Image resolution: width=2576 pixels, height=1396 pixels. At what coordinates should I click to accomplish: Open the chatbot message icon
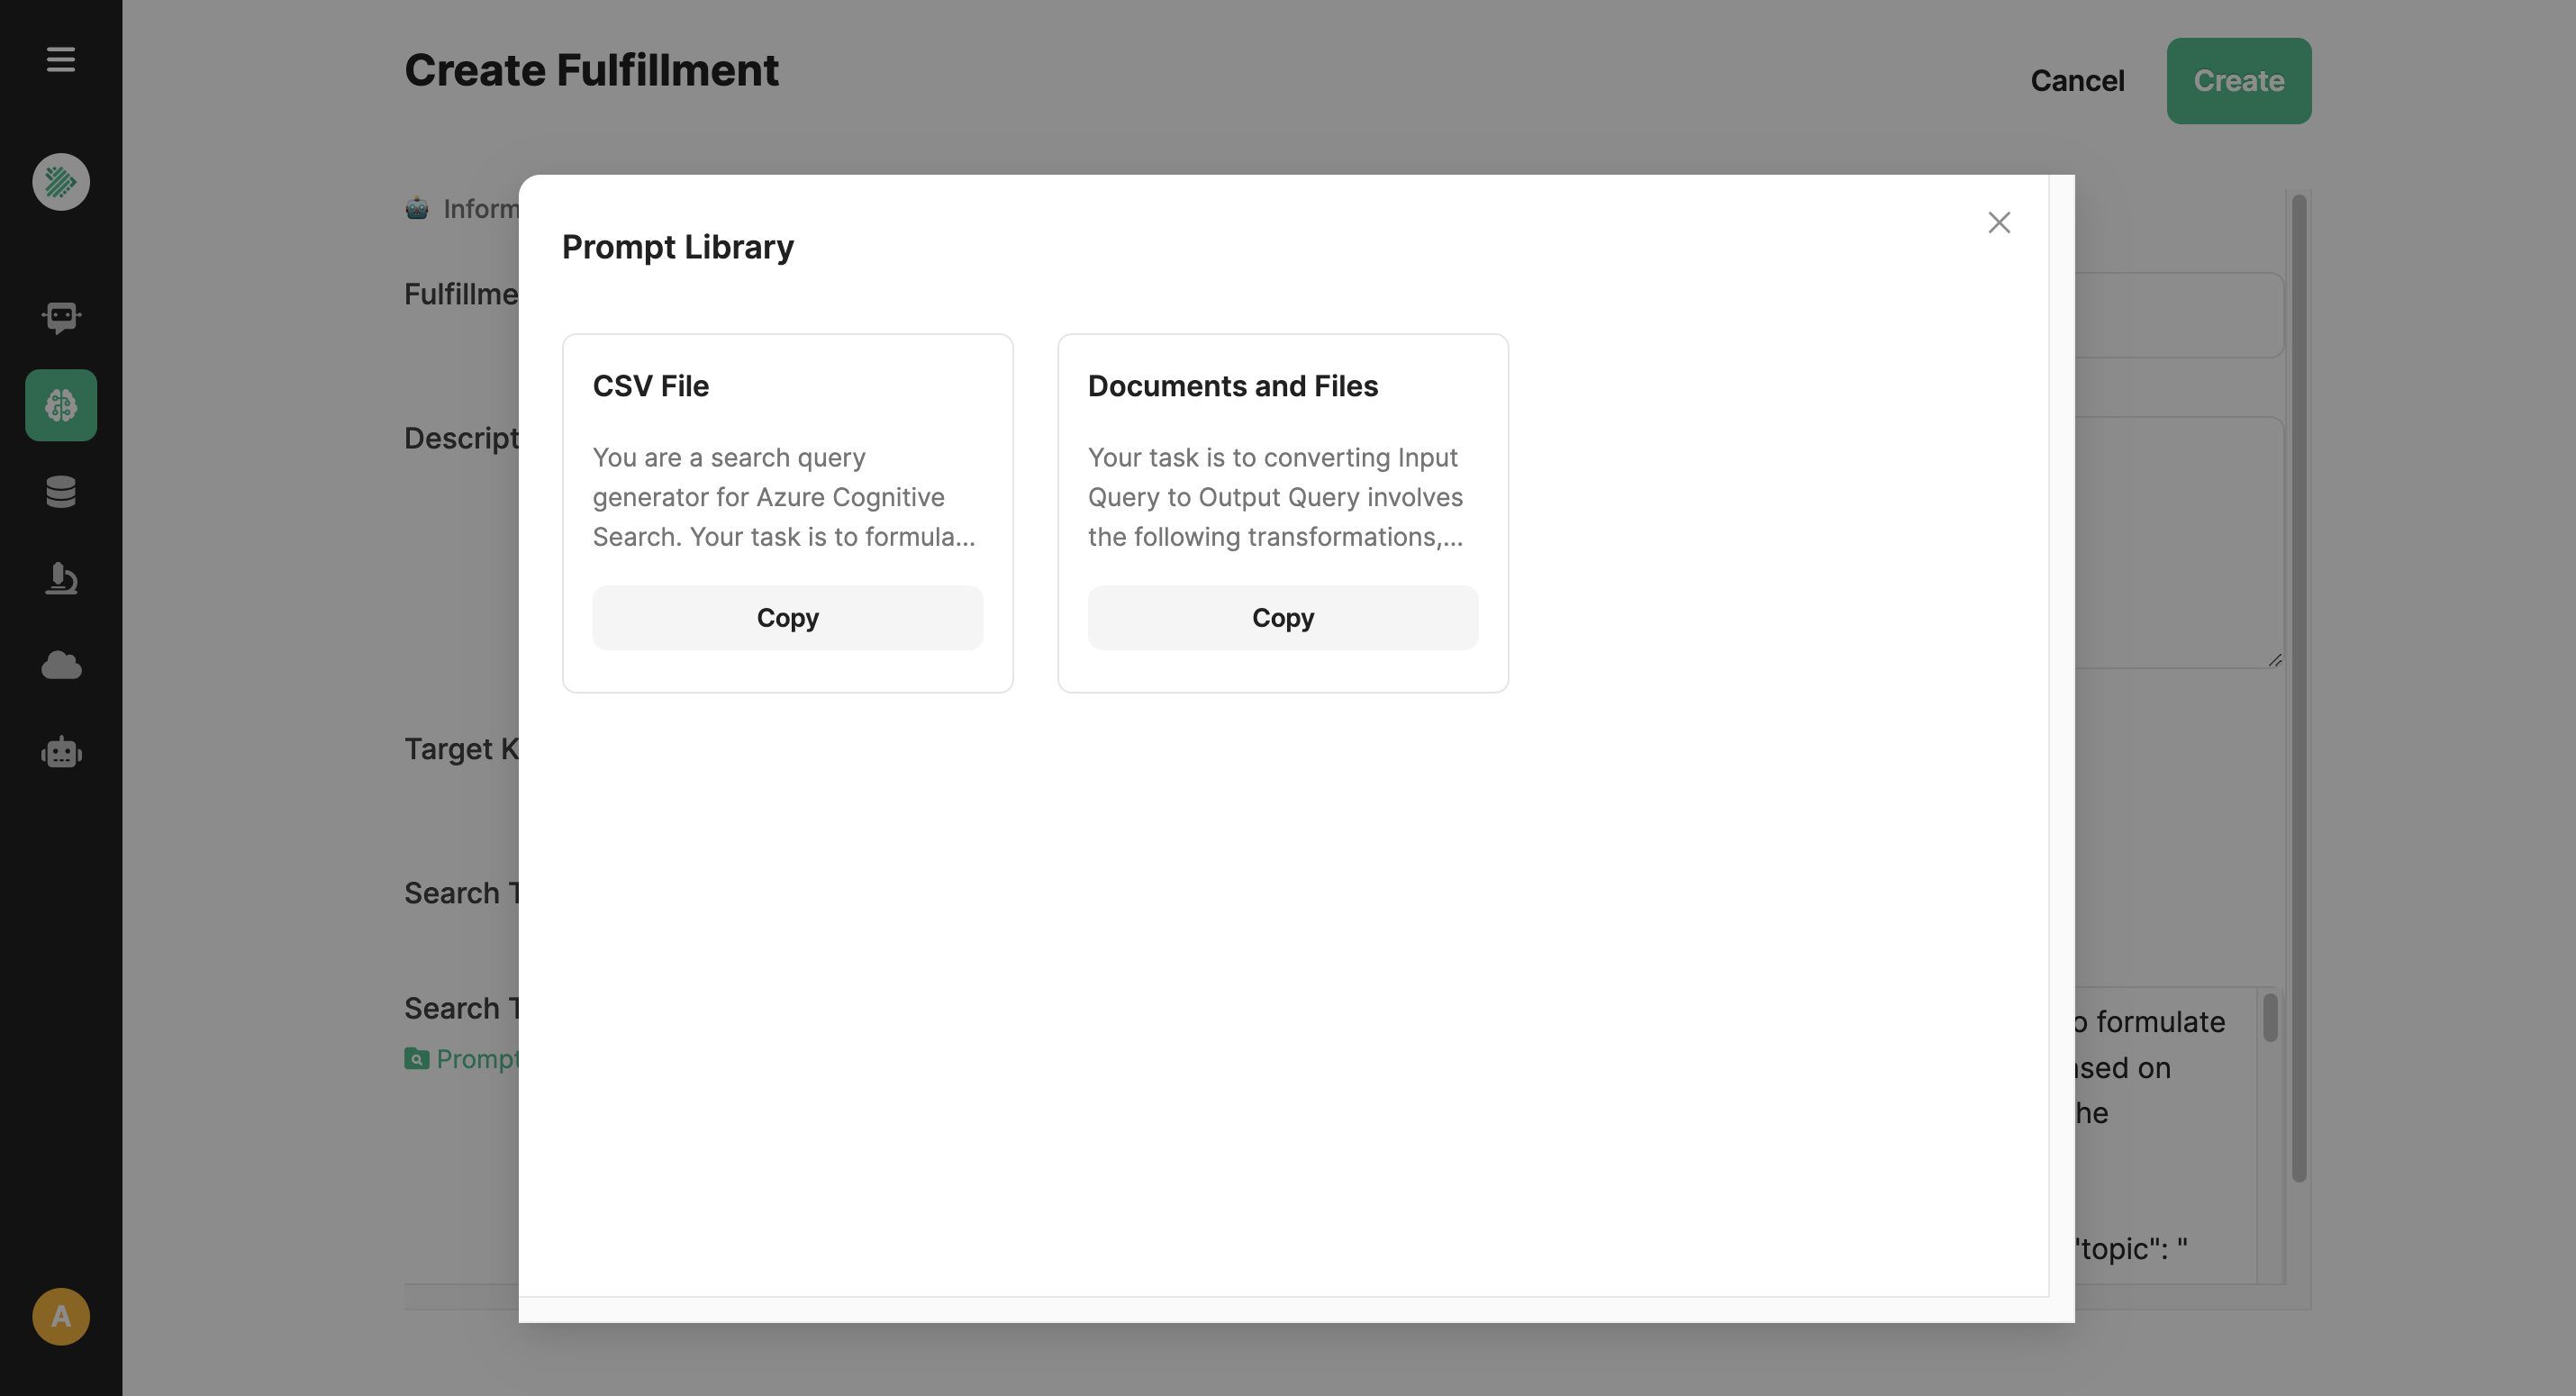(61, 318)
